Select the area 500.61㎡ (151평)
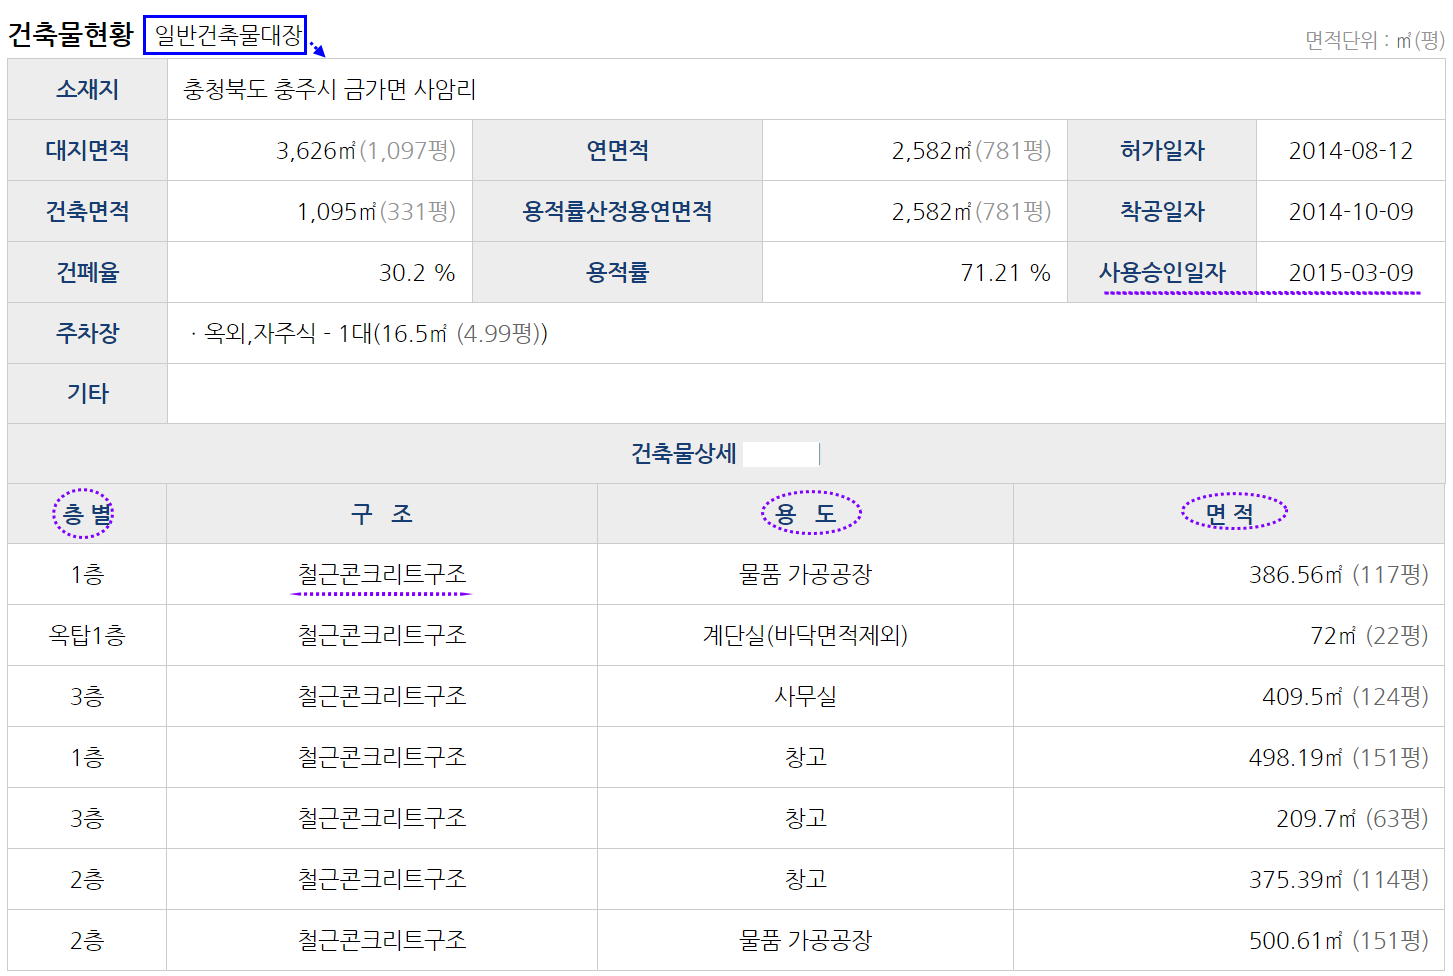The height and width of the screenshot is (976, 1453). coord(1338,940)
